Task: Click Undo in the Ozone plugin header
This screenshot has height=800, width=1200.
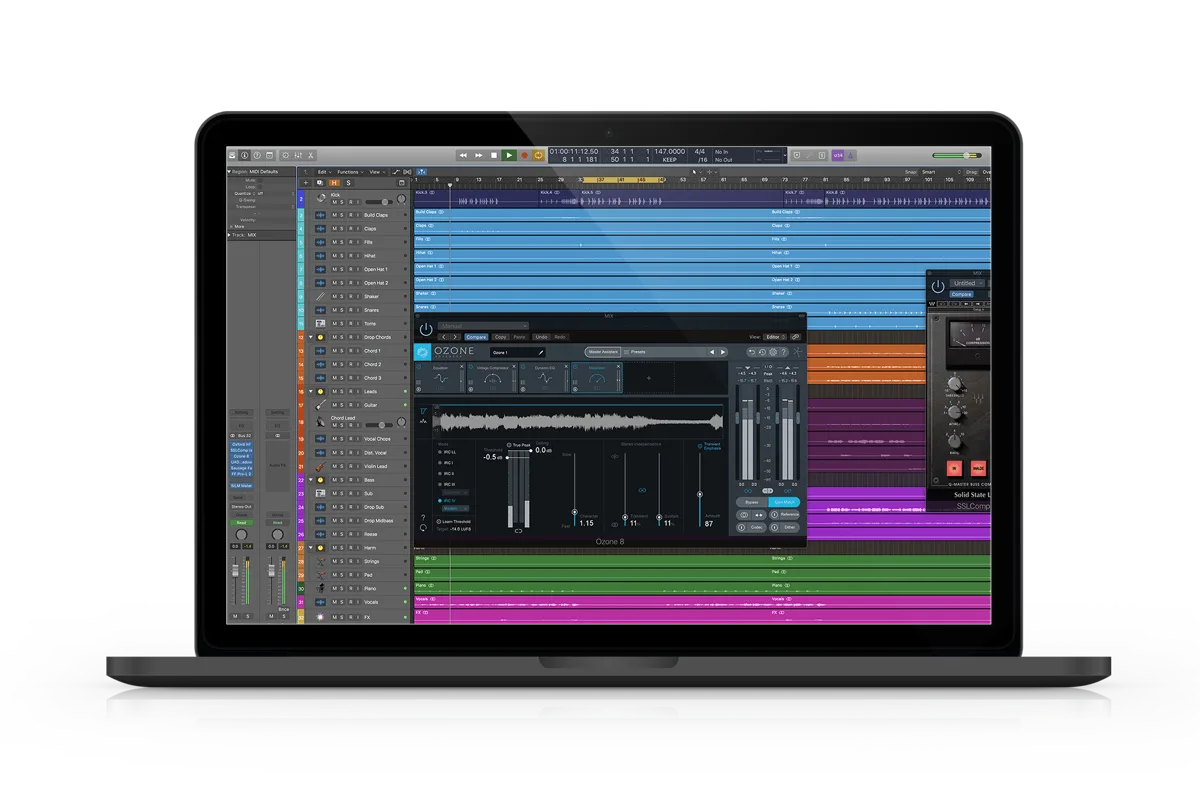Action: (541, 337)
